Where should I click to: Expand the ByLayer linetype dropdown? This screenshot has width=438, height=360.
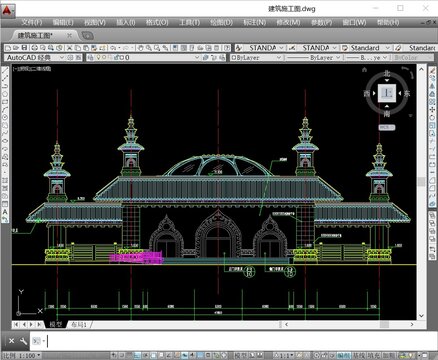click(x=313, y=58)
